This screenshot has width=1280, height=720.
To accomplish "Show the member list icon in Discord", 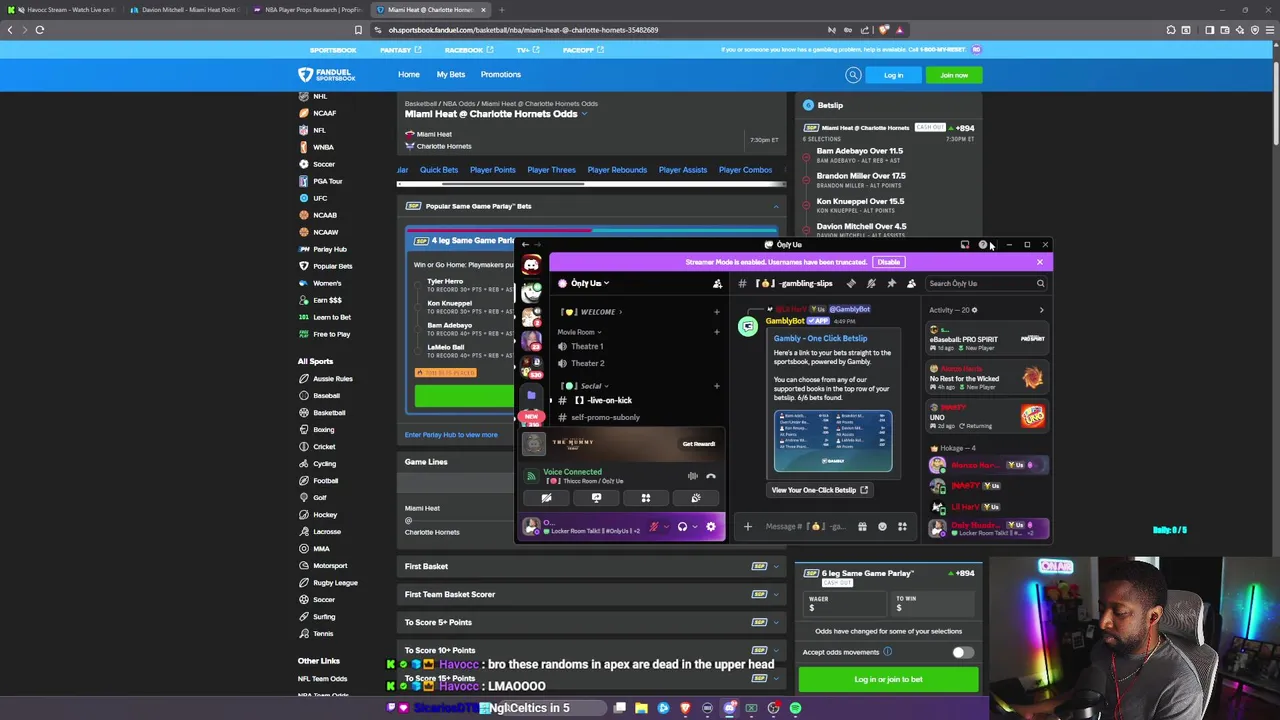I will point(911,284).
